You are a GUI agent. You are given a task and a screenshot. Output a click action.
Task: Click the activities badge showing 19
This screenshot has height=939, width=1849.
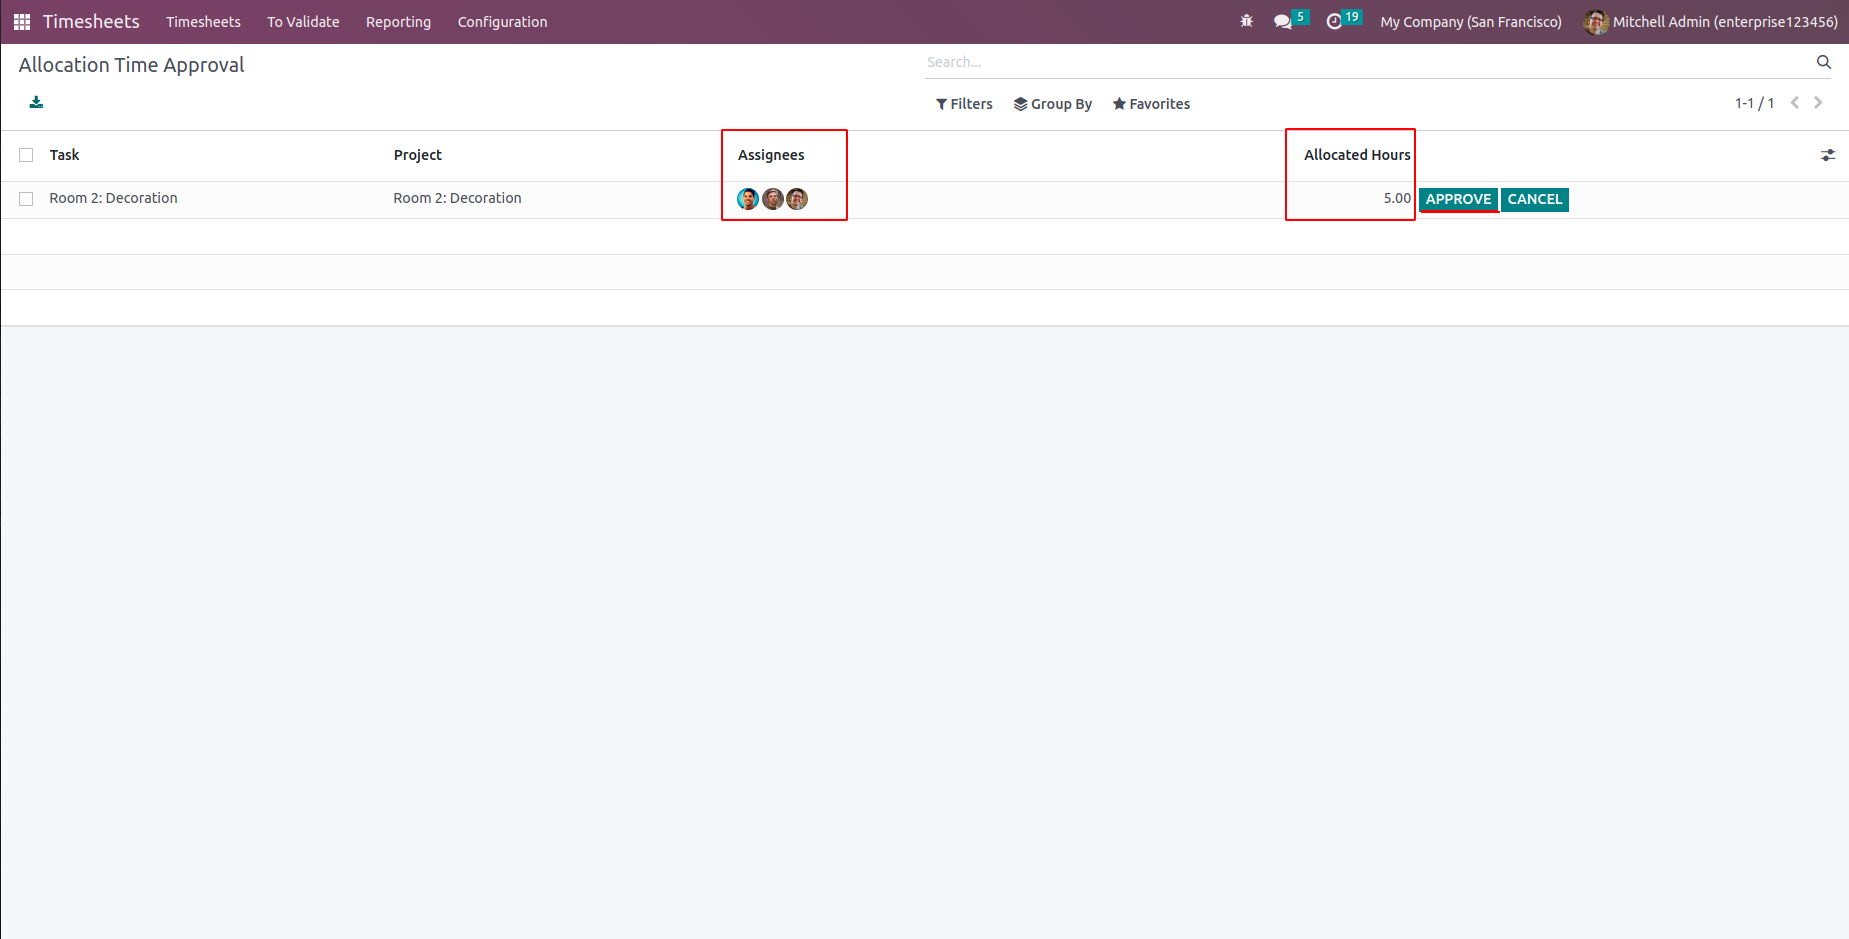[x=1352, y=16]
